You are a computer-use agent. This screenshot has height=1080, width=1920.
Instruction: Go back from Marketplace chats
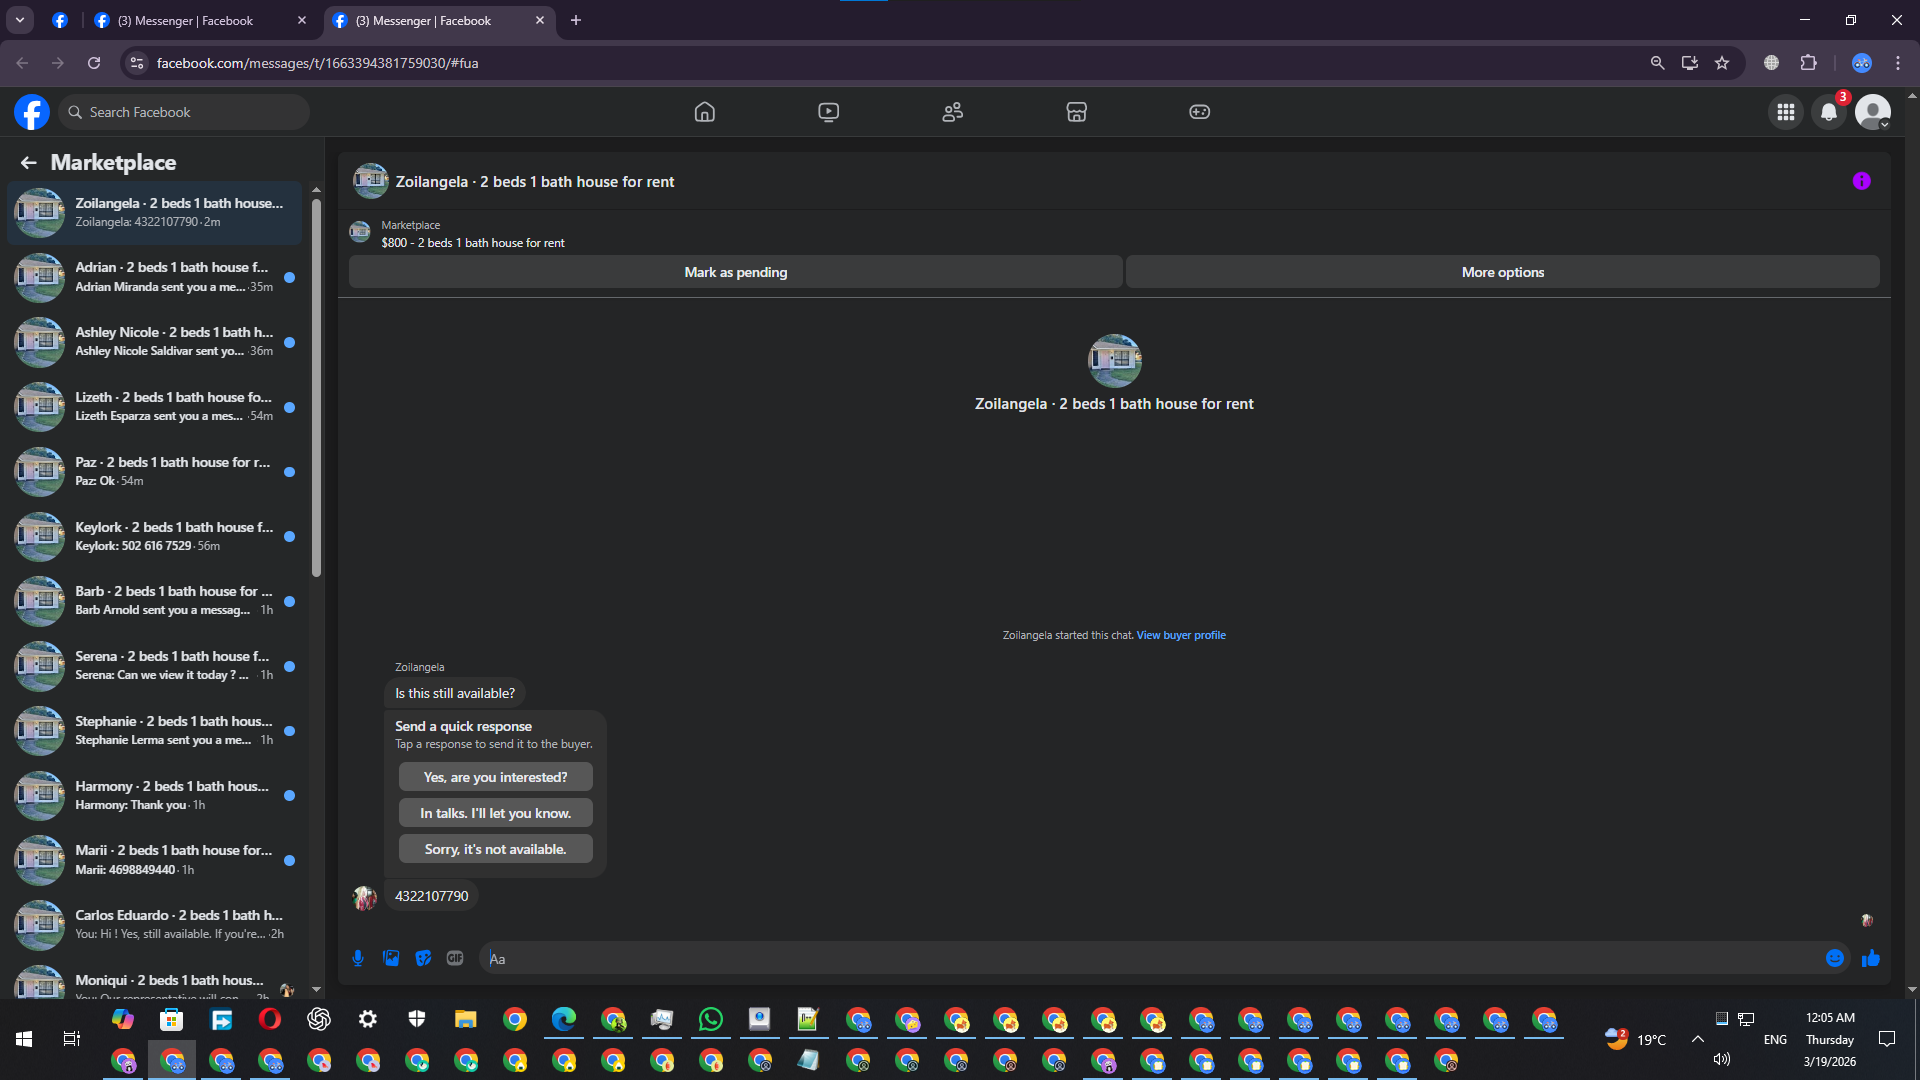pyautogui.click(x=29, y=162)
